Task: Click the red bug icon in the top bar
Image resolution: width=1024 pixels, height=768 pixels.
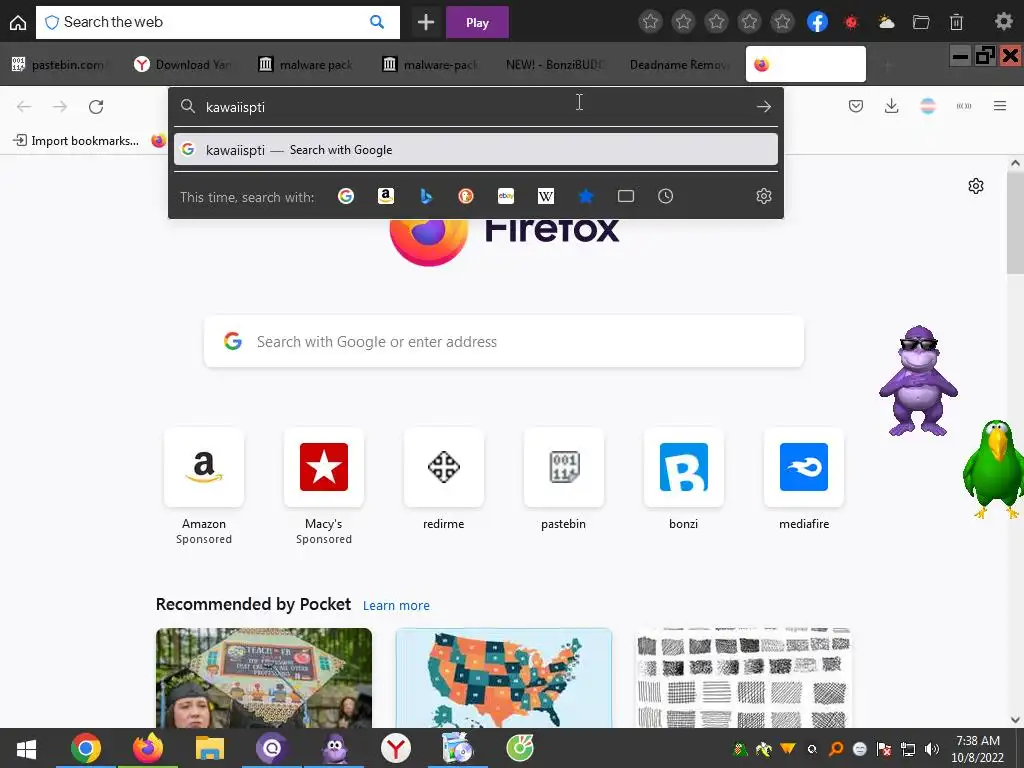Action: point(851,22)
